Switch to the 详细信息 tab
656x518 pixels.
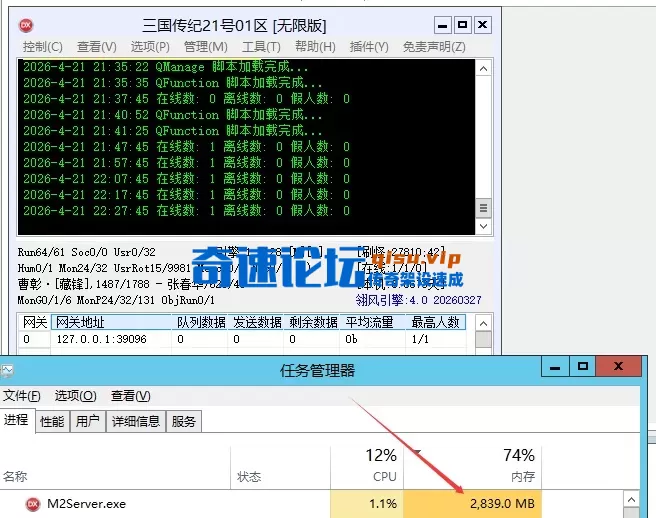click(x=136, y=421)
